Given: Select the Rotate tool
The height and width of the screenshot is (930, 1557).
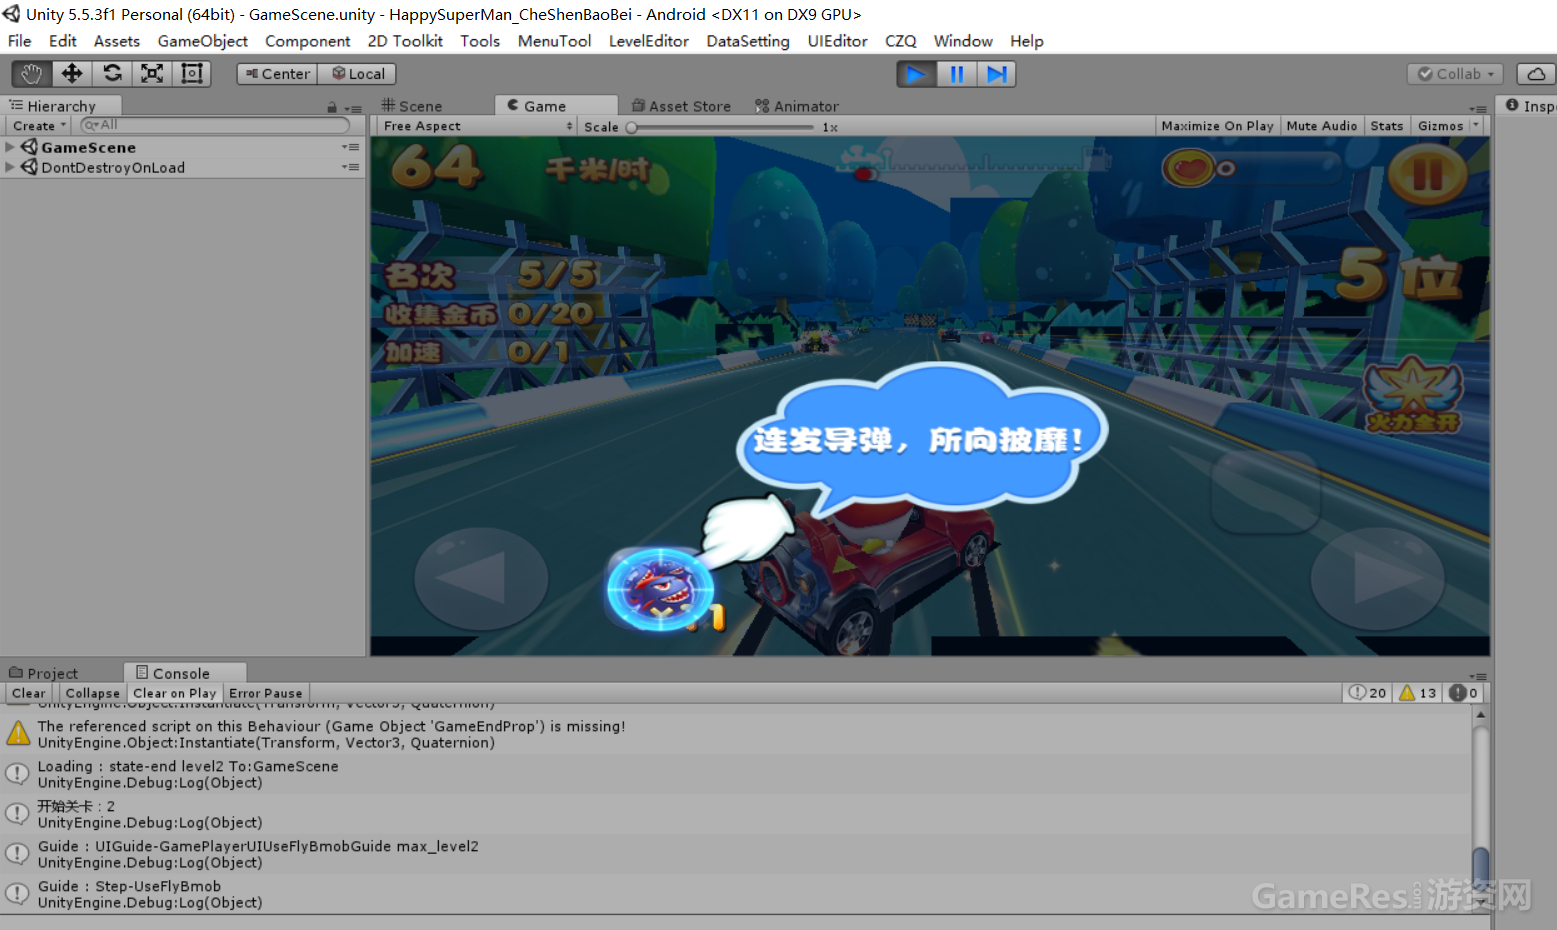Looking at the screenshot, I should (112, 74).
